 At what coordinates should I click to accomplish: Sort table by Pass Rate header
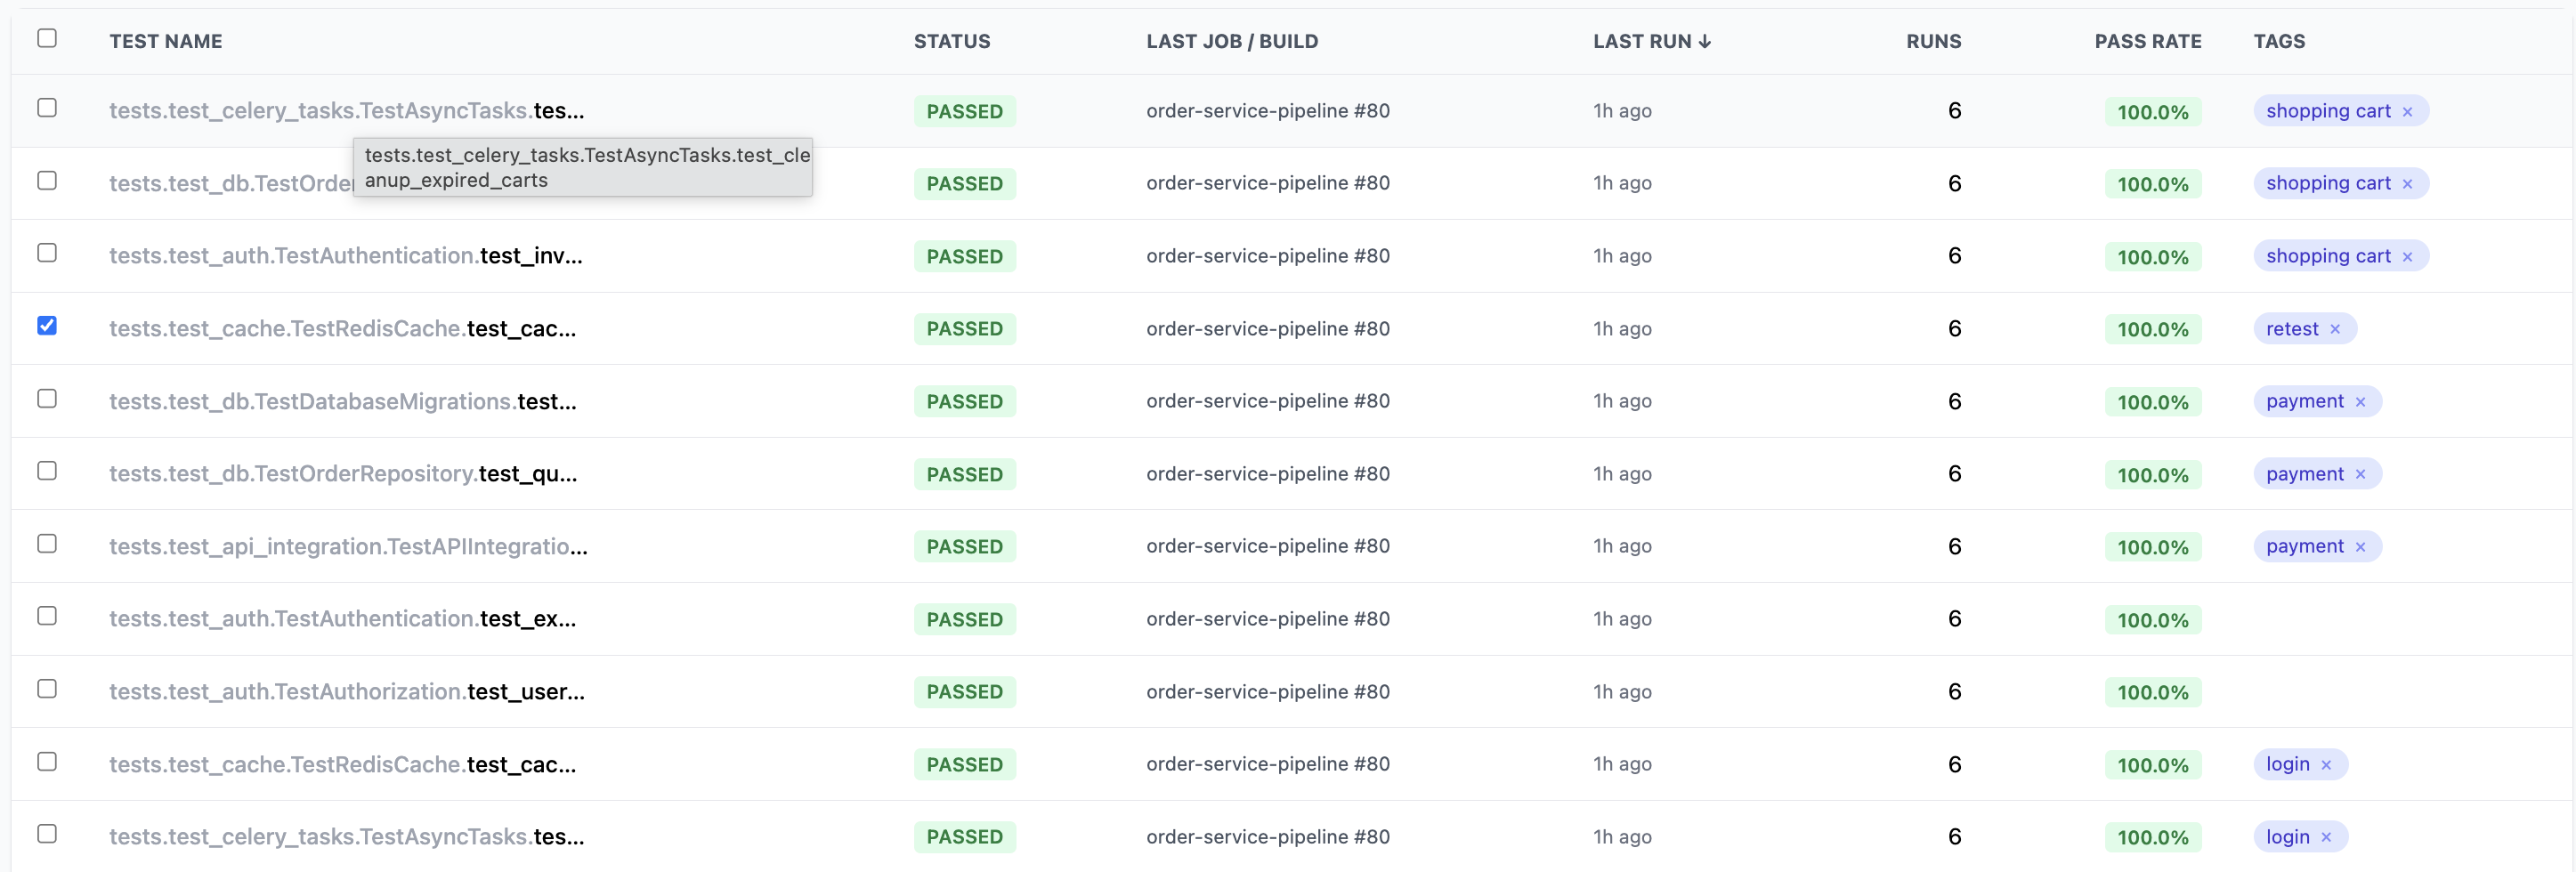pyautogui.click(x=2147, y=41)
